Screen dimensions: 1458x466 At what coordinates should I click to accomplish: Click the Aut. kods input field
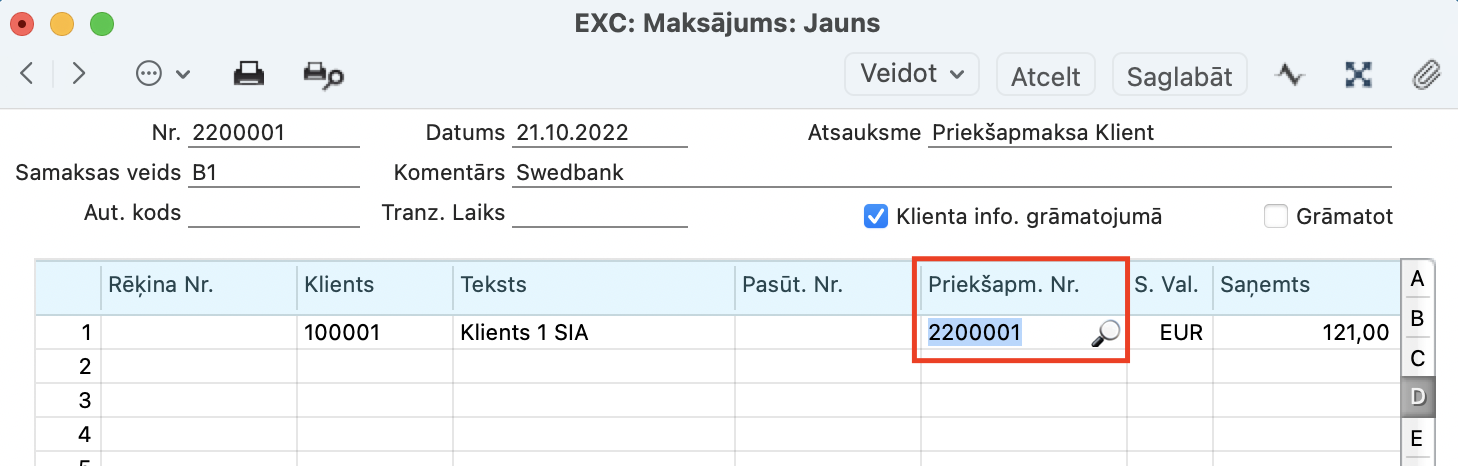click(273, 212)
